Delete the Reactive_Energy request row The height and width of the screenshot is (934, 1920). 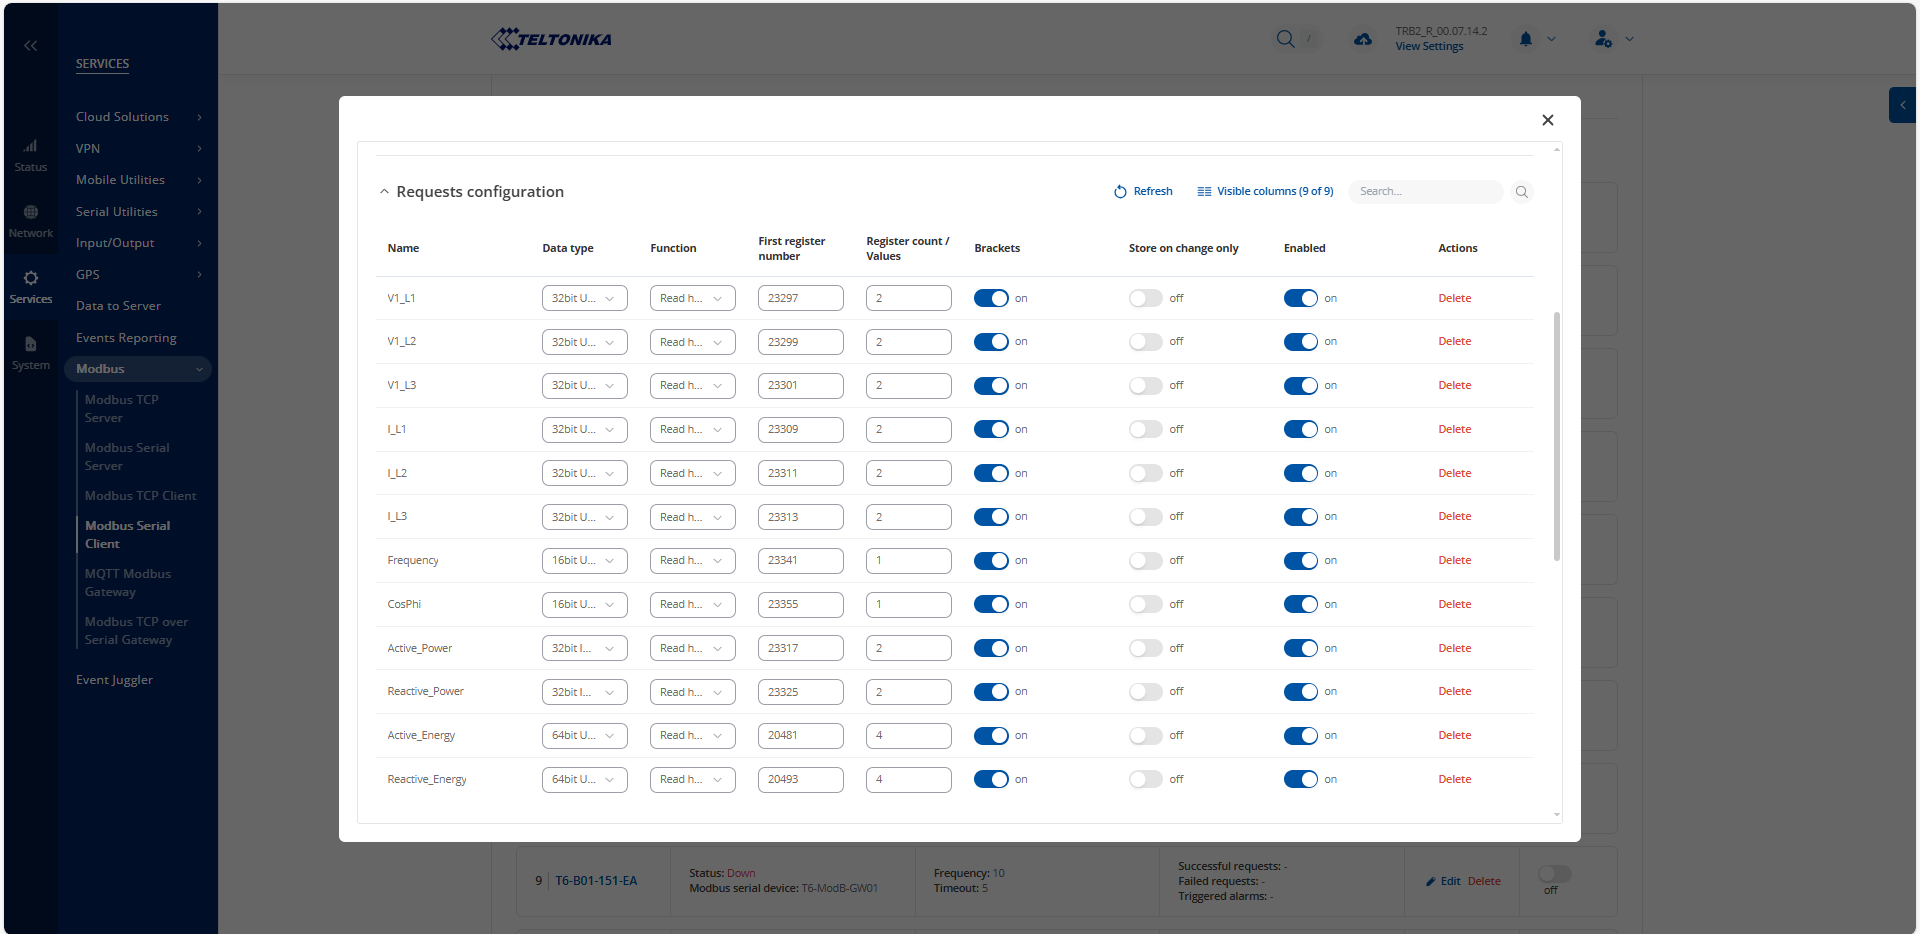click(x=1454, y=780)
